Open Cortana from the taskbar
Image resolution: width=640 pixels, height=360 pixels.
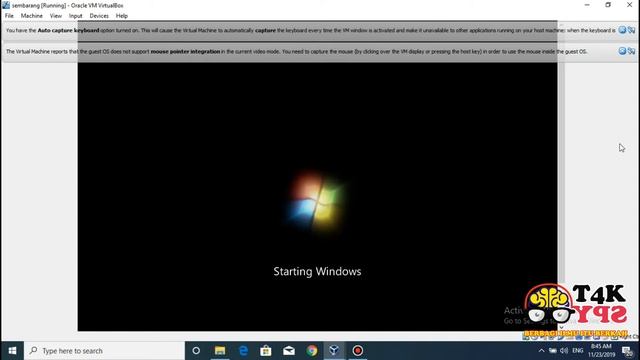click(x=196, y=351)
